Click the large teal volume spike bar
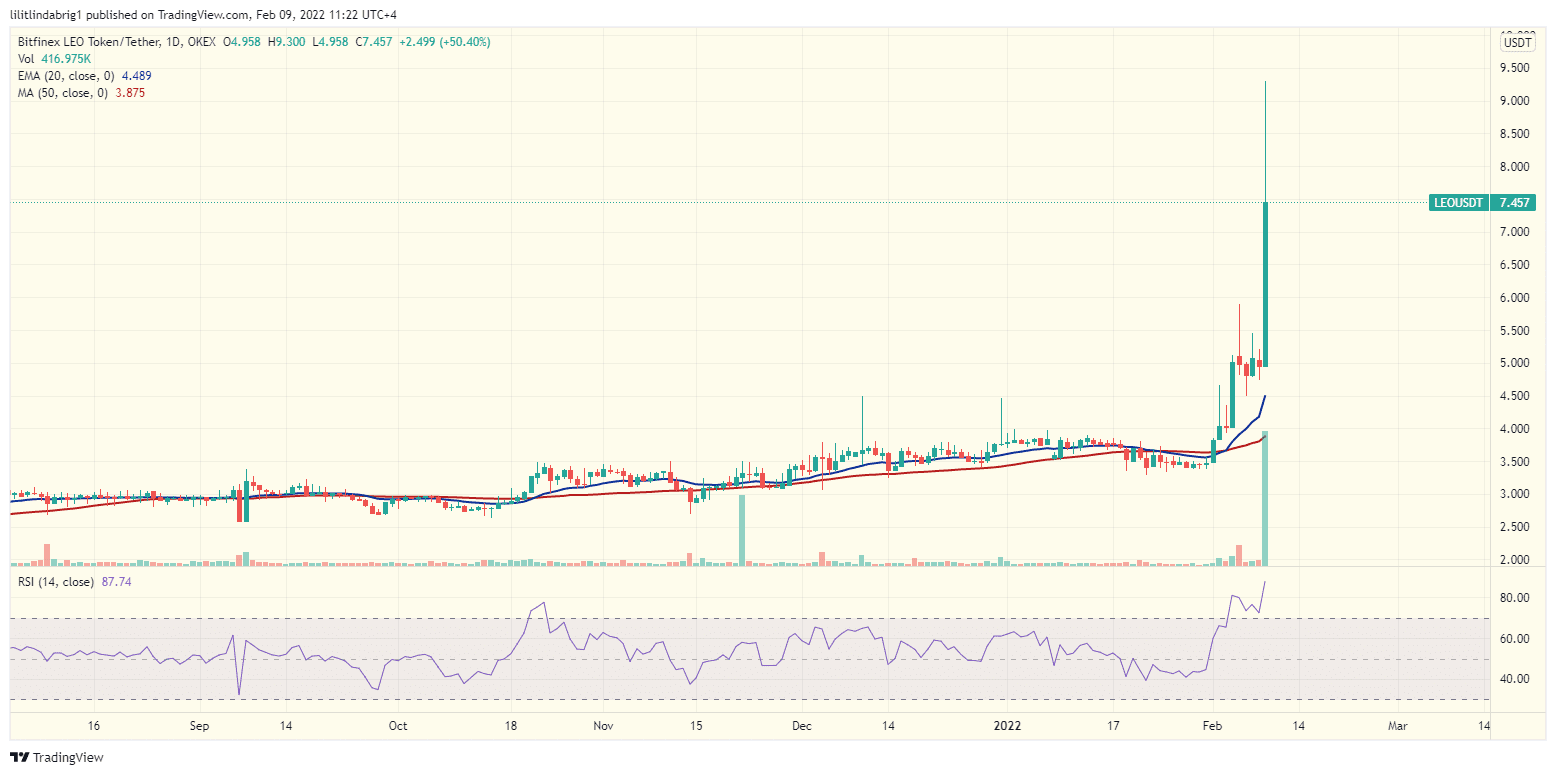This screenshot has height=775, width=1556. point(1266,500)
